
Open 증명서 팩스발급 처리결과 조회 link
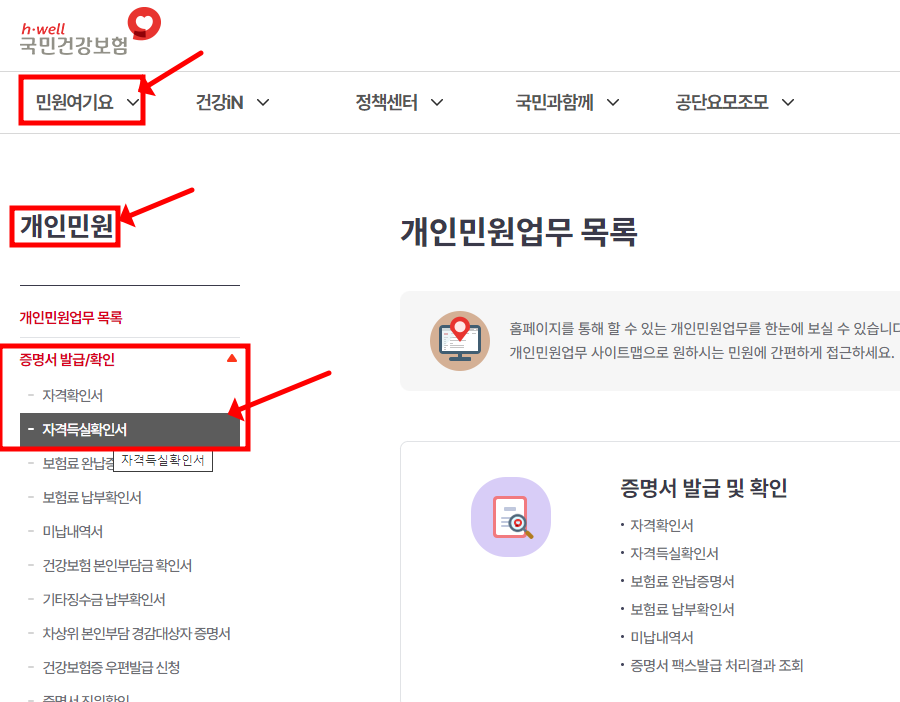coord(717,665)
